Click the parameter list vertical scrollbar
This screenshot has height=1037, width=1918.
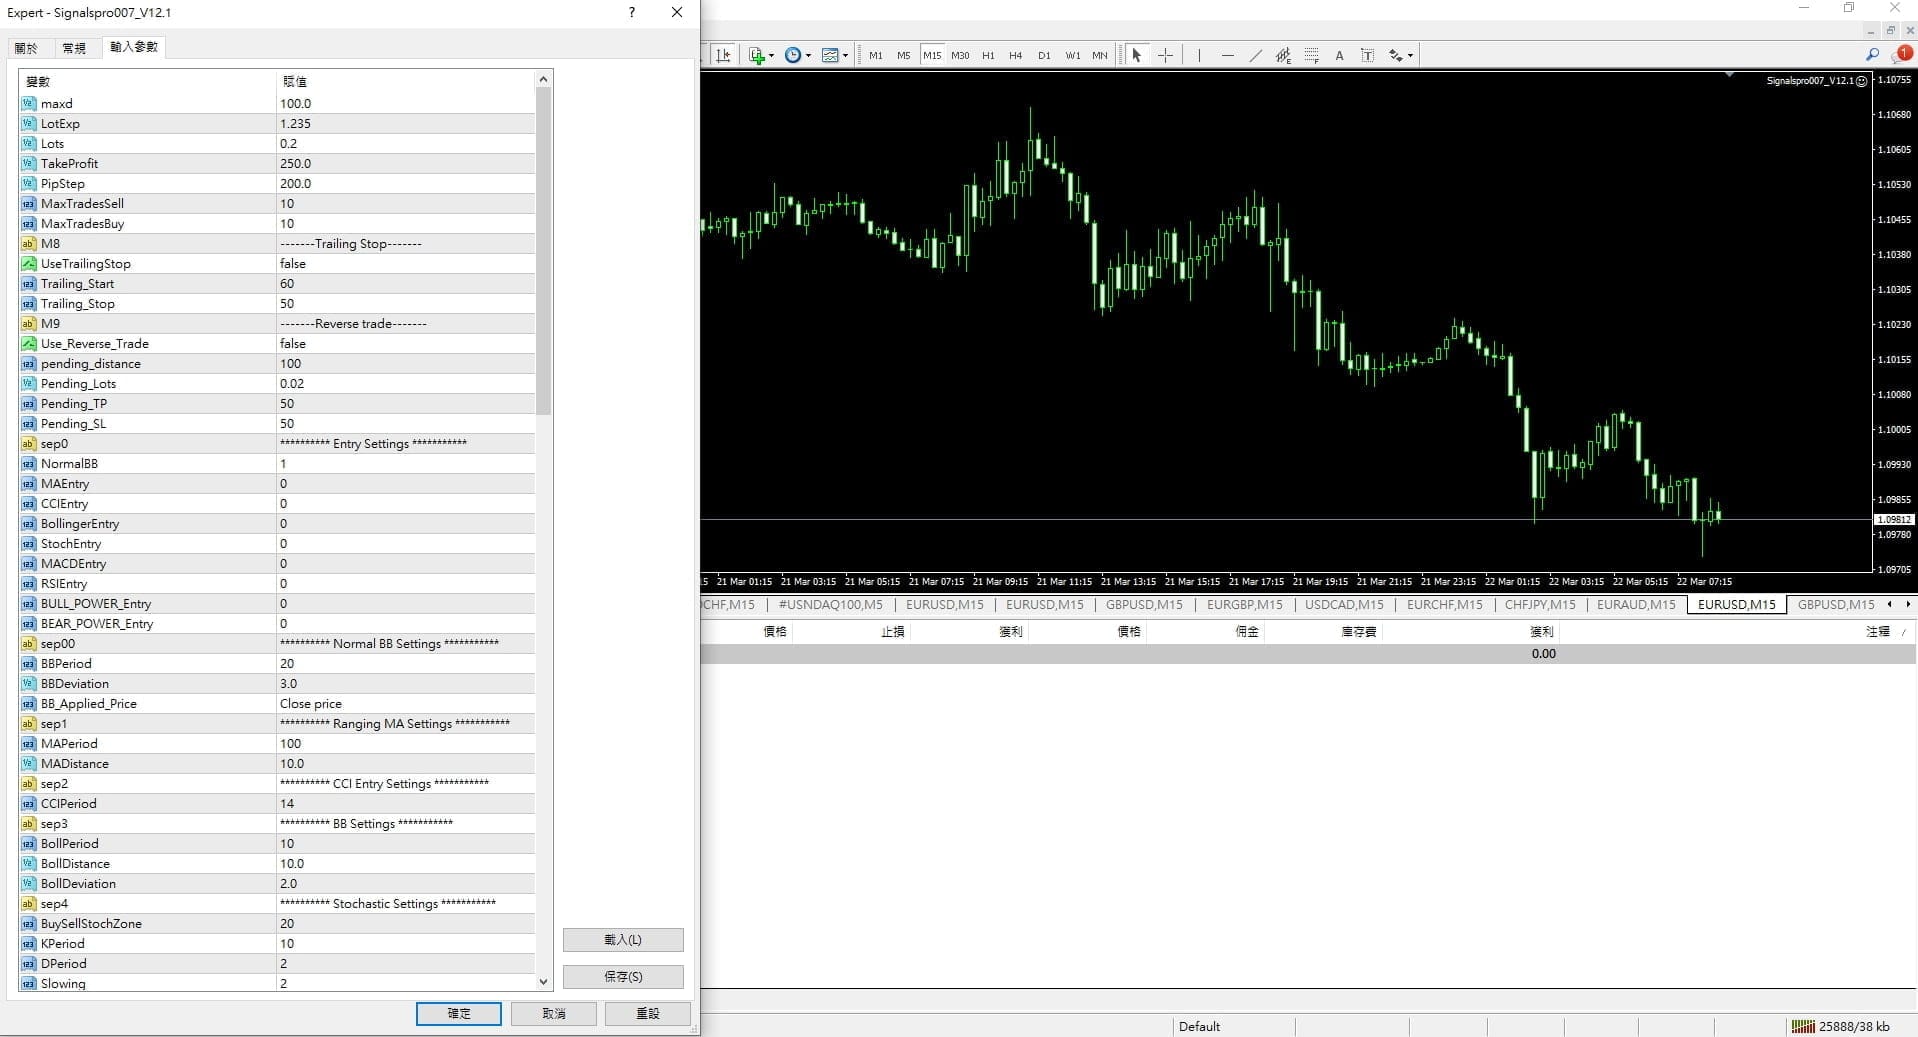[x=543, y=250]
